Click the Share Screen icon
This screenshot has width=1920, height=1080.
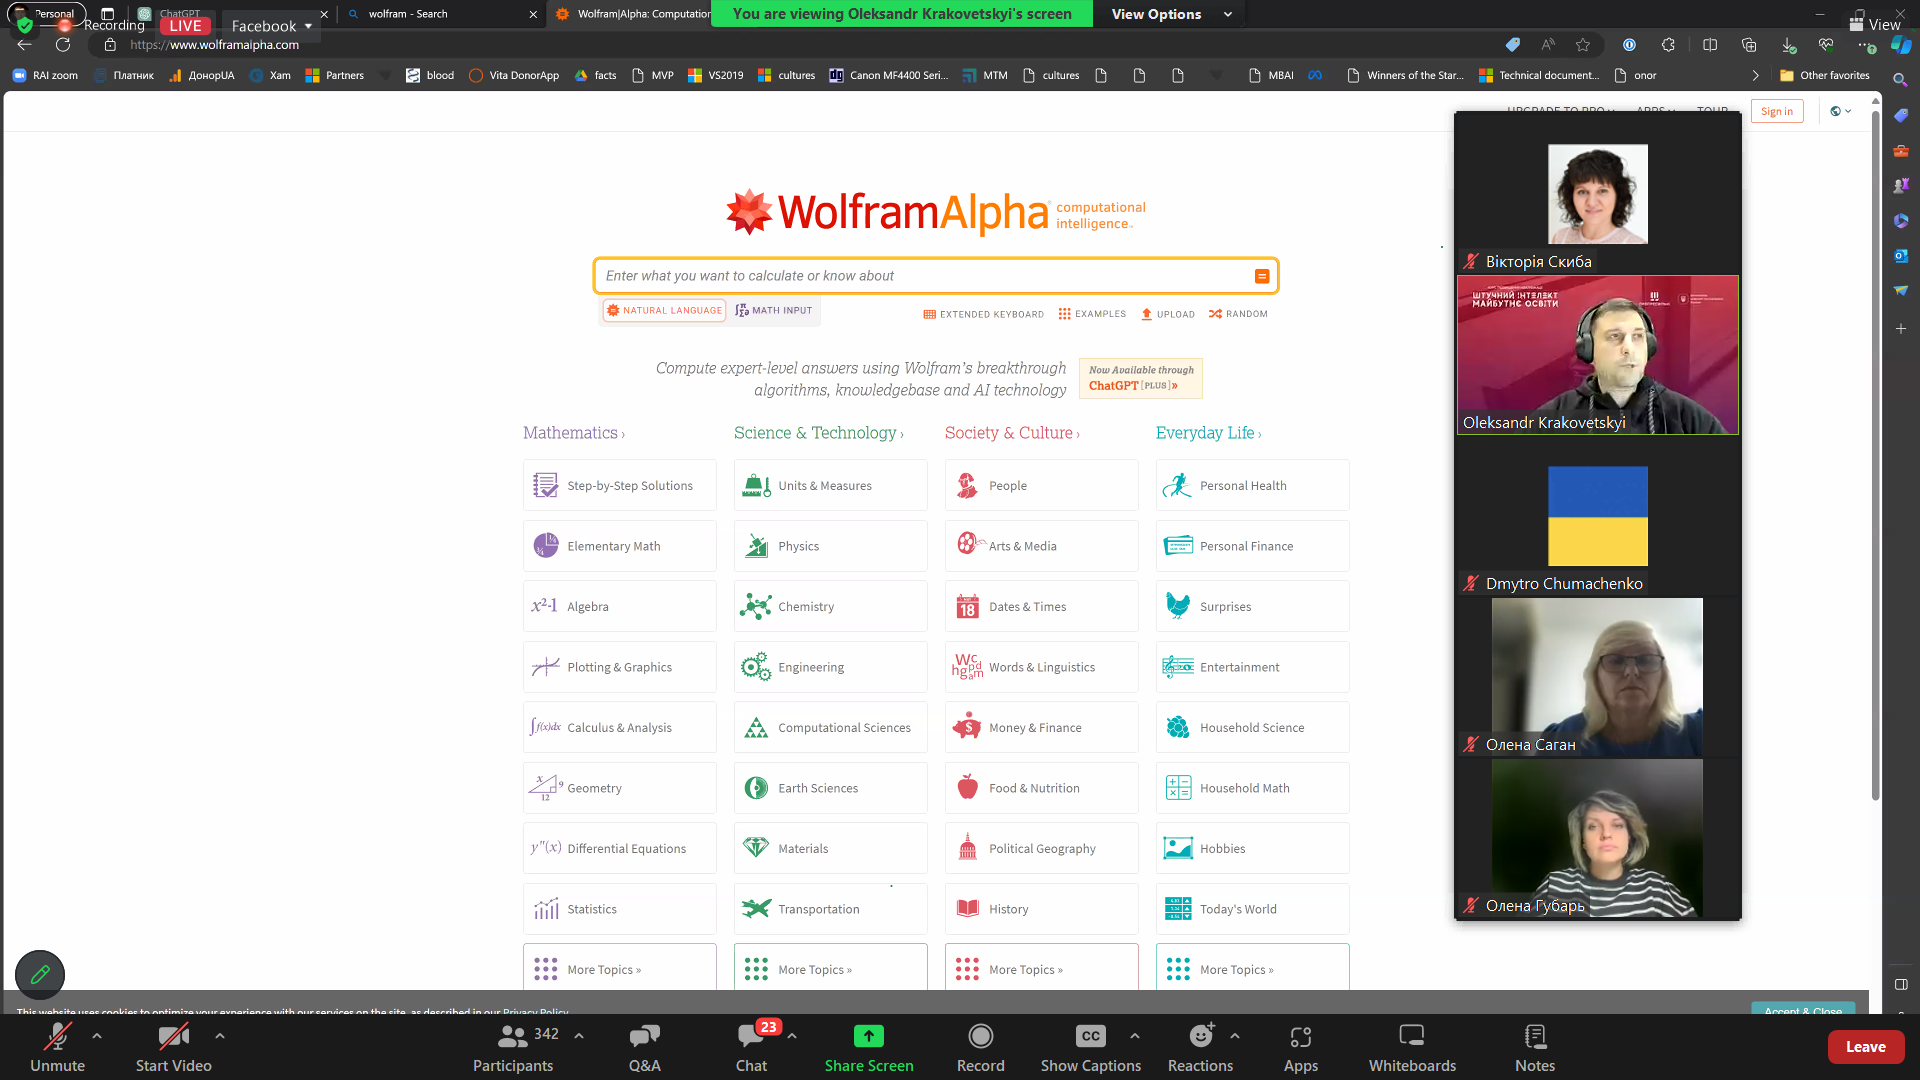click(x=868, y=1037)
